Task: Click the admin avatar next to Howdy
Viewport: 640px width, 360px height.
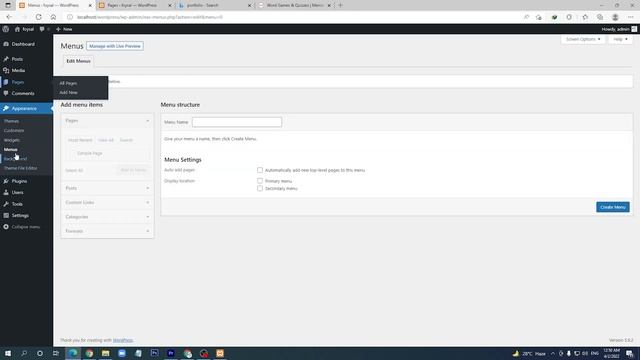Action: (x=634, y=29)
